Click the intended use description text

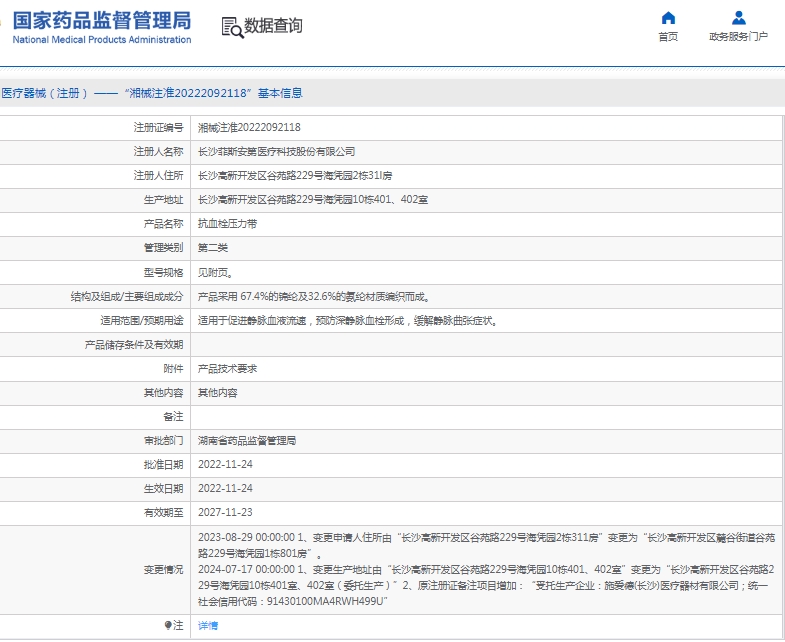(x=348, y=320)
